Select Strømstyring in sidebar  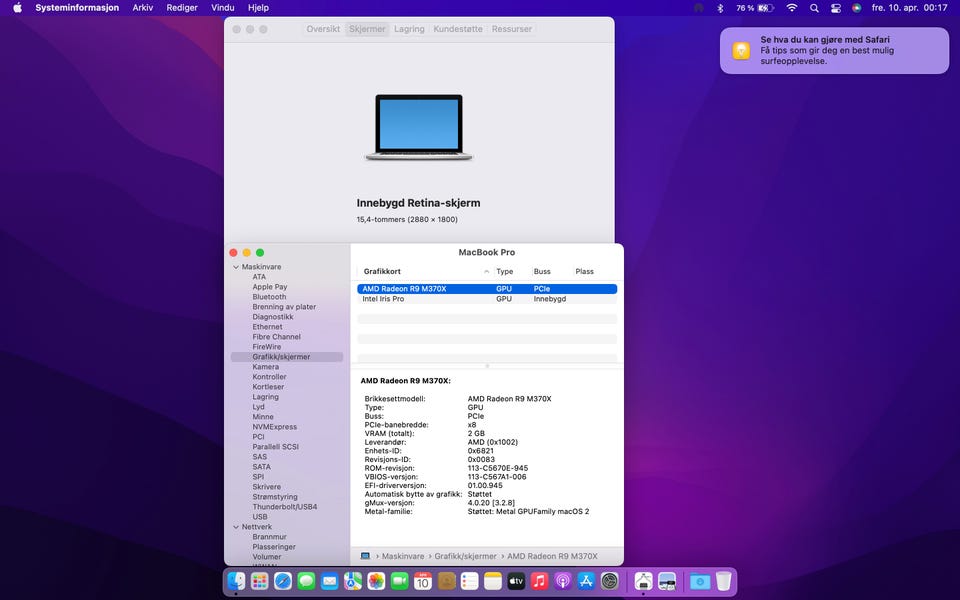pos(275,497)
